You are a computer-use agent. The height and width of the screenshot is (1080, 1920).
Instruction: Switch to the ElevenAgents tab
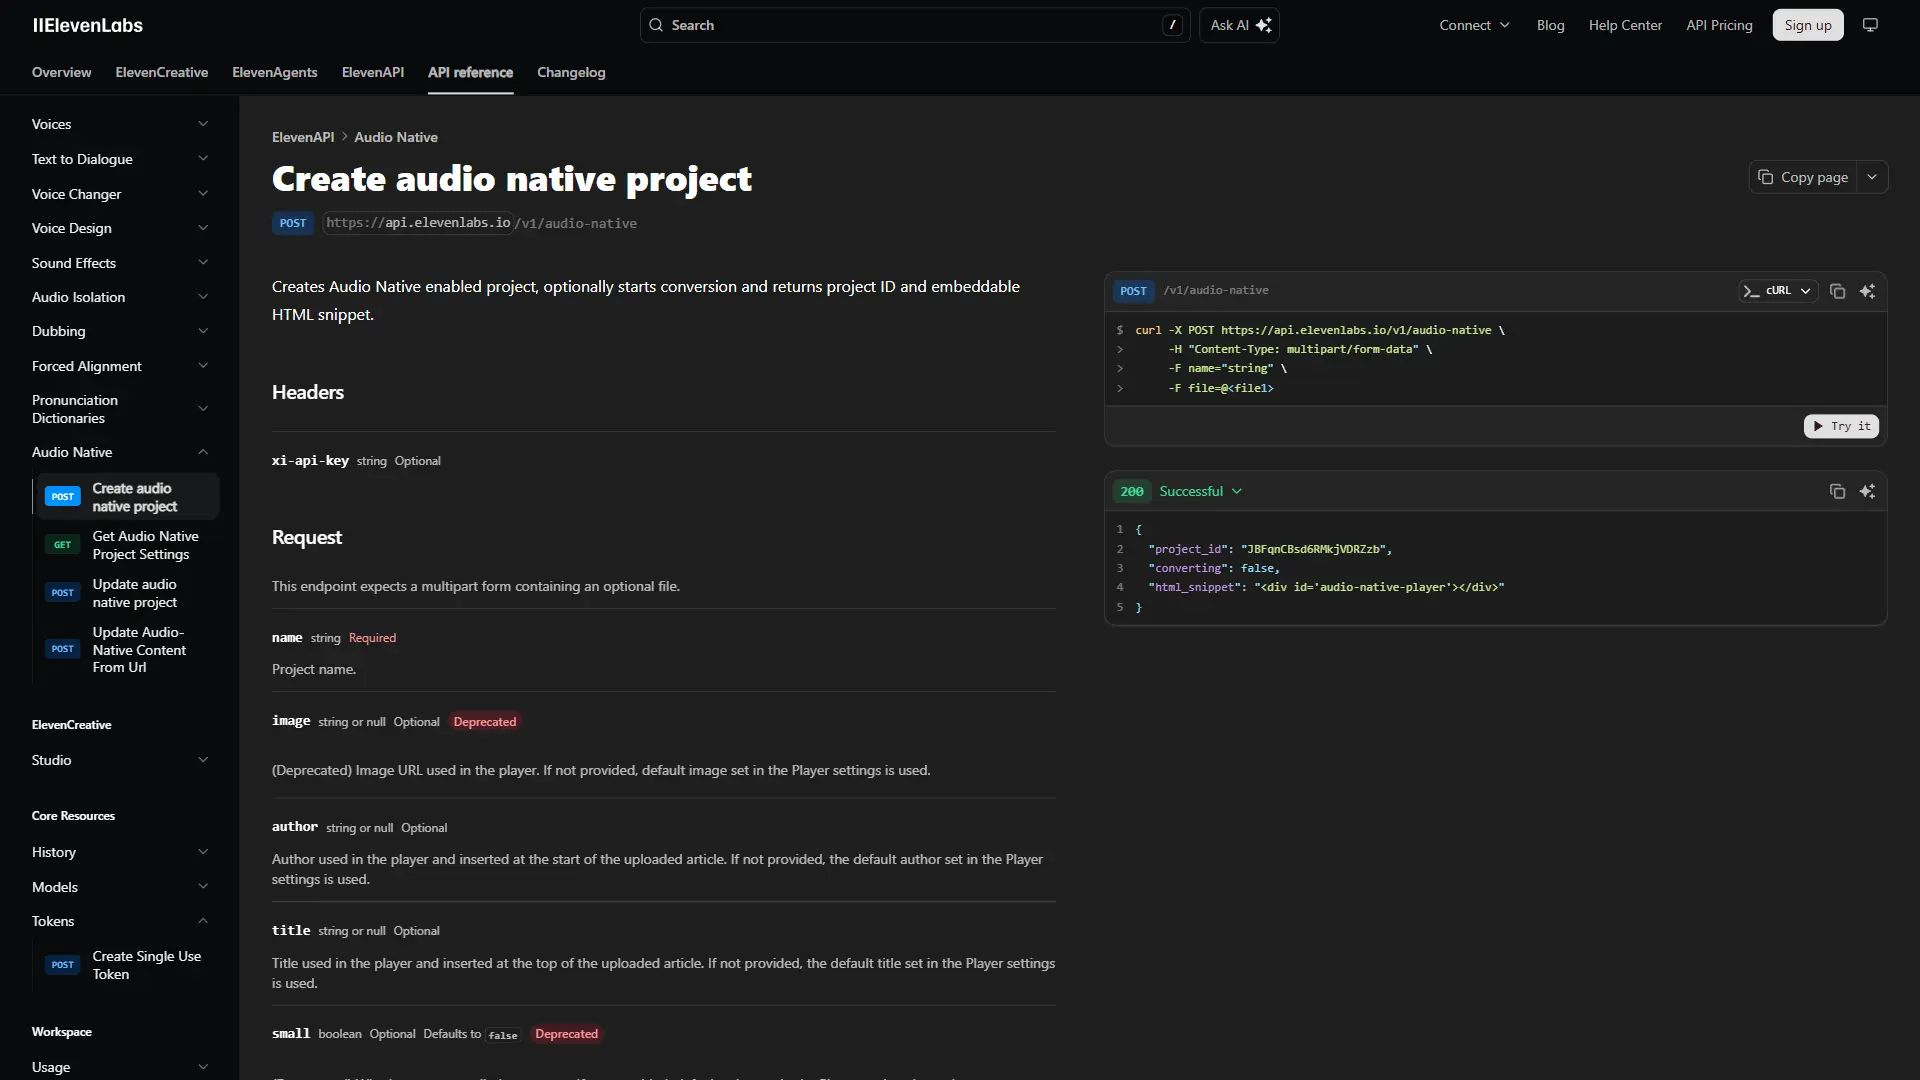point(275,72)
